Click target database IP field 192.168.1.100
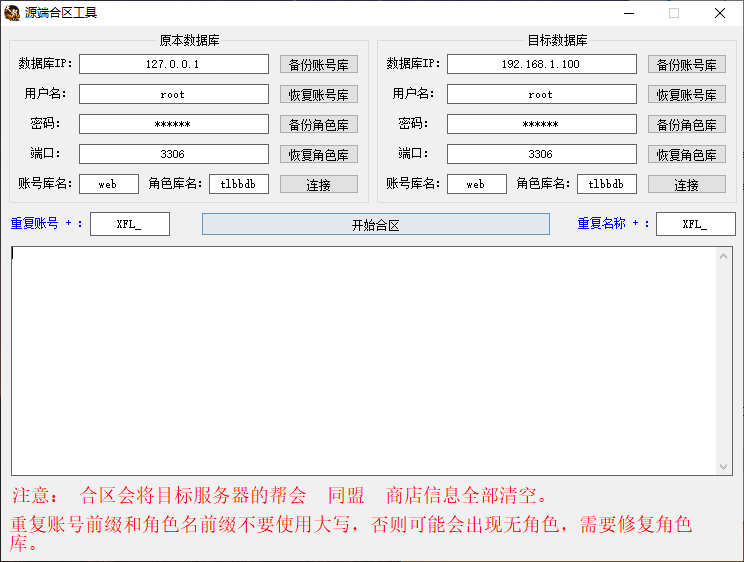The height and width of the screenshot is (562, 744). (x=542, y=64)
